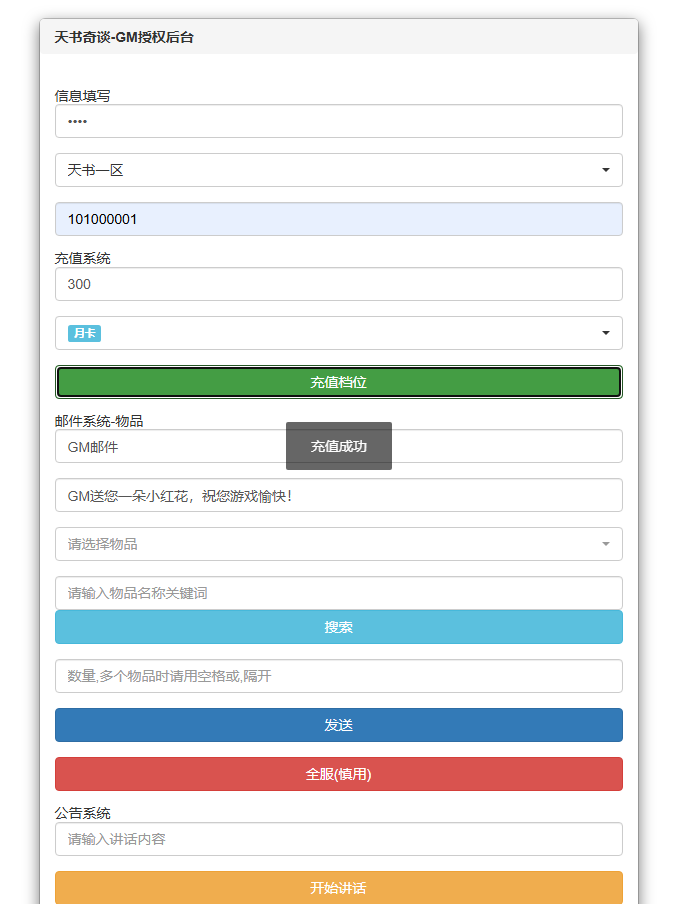The image size is (678, 904).
Task: Open the 月卡 recharge type dropdown
Action: click(338, 333)
